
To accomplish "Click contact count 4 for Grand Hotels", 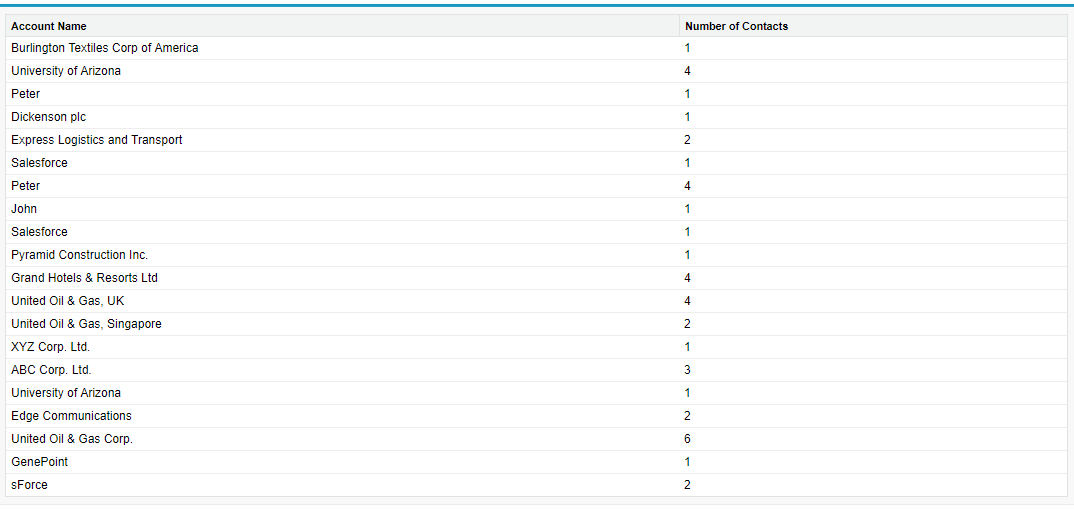I will pos(687,278).
